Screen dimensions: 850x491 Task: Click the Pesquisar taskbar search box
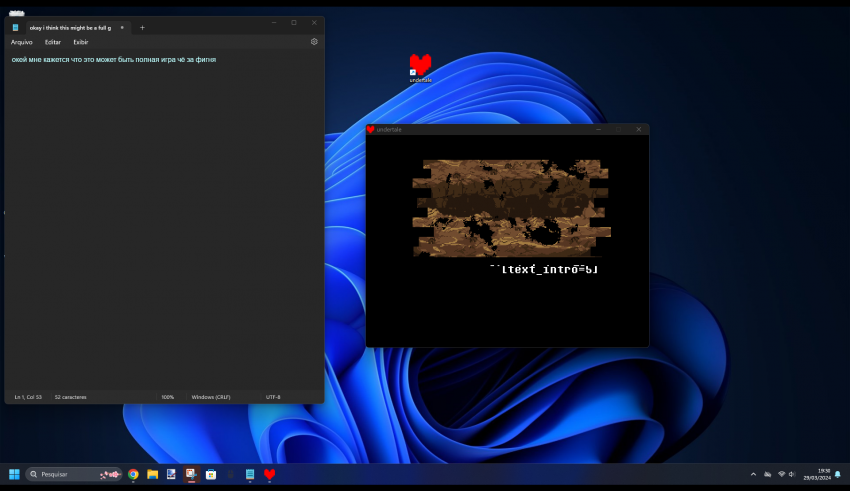[x=74, y=474]
